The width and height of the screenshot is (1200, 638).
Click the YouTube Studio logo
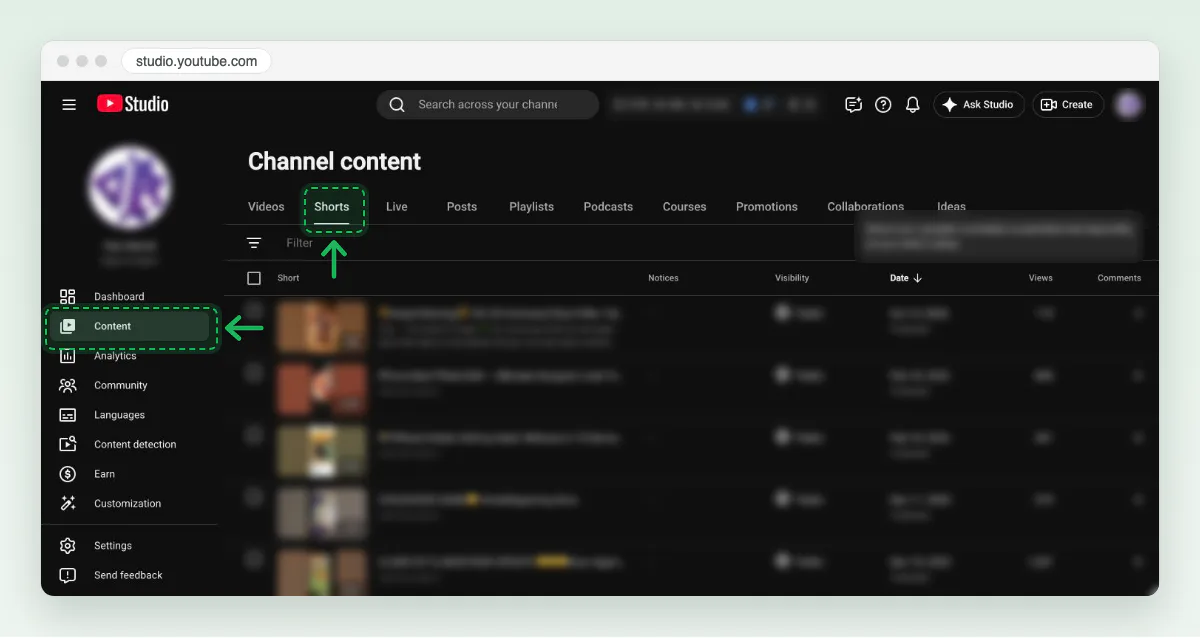[133, 104]
